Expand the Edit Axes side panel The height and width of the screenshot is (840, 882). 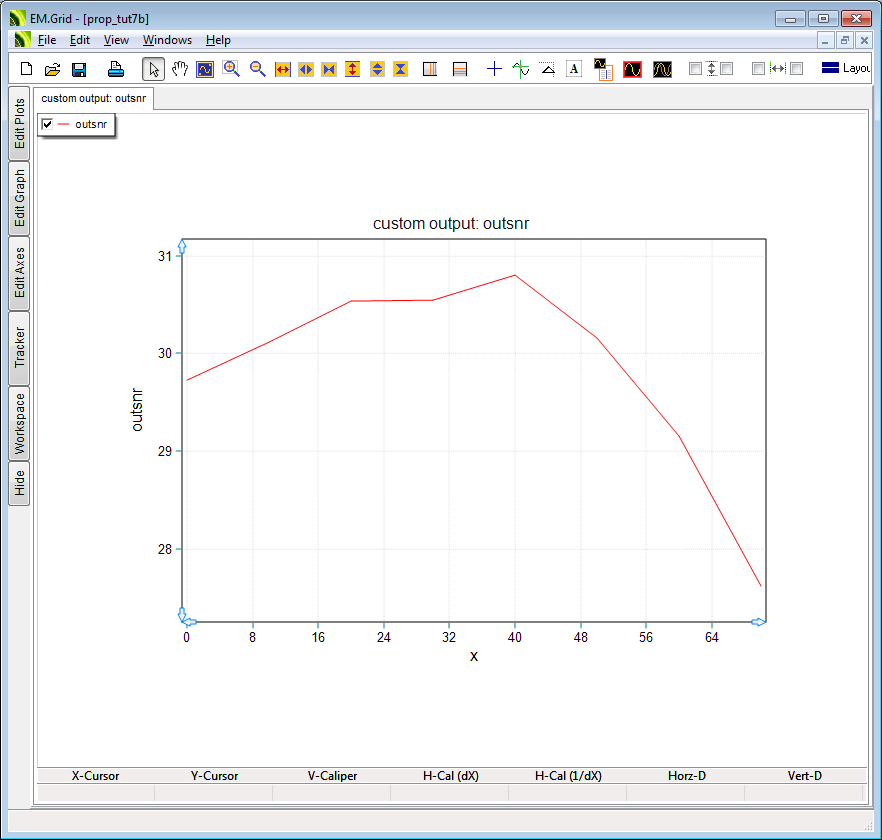[x=19, y=273]
